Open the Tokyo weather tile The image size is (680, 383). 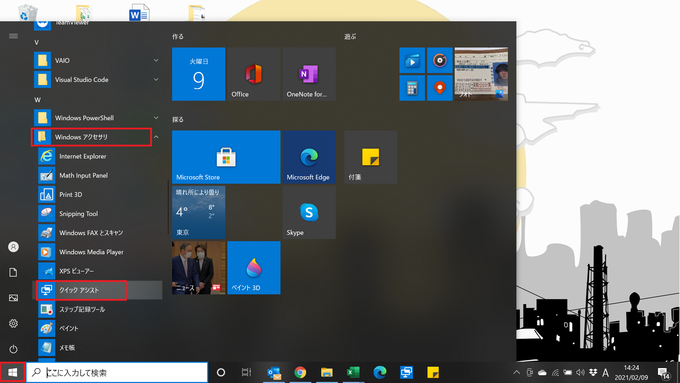coord(199,213)
